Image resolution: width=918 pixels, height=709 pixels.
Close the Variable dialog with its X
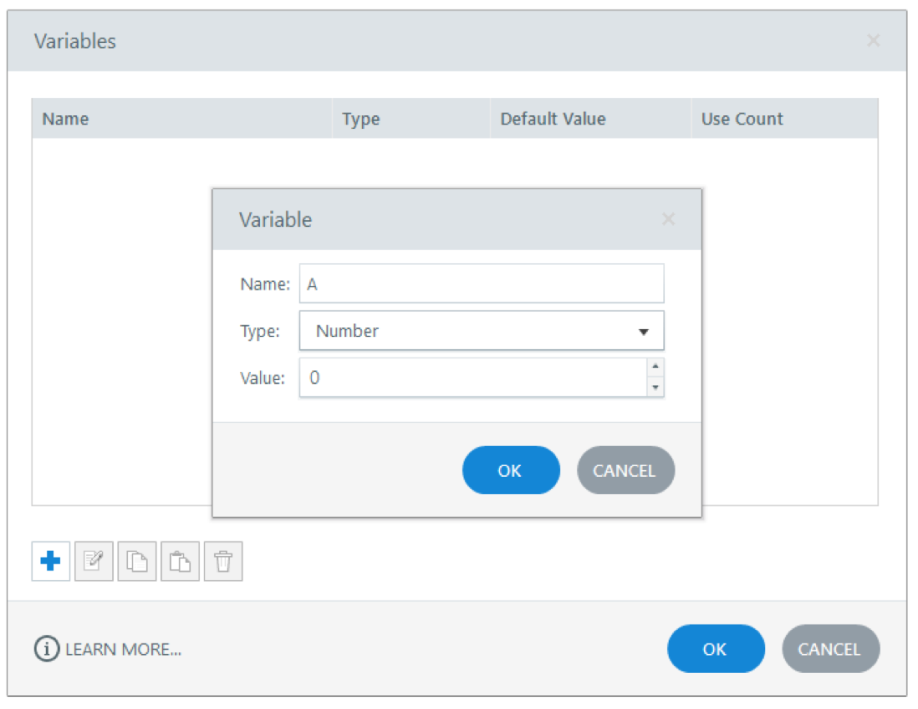[668, 219]
